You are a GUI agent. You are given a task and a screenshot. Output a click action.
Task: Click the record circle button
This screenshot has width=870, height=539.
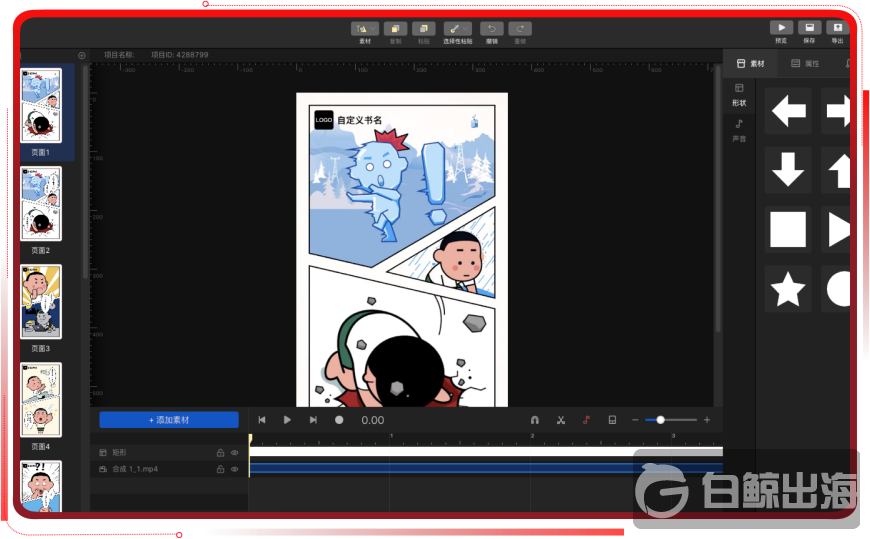[x=339, y=420]
